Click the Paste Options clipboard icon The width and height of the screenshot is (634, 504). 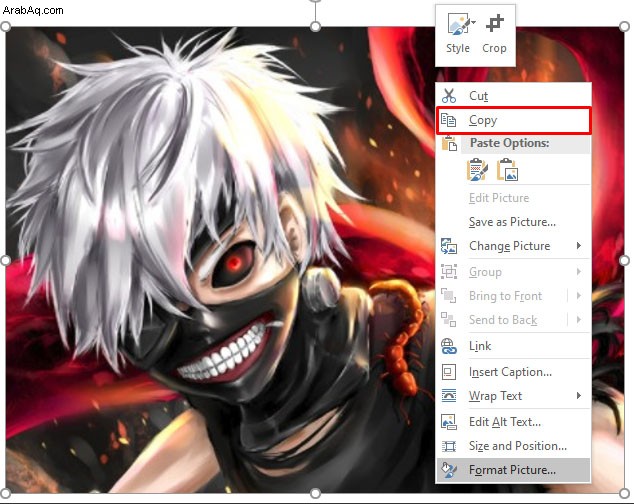pyautogui.click(x=449, y=143)
